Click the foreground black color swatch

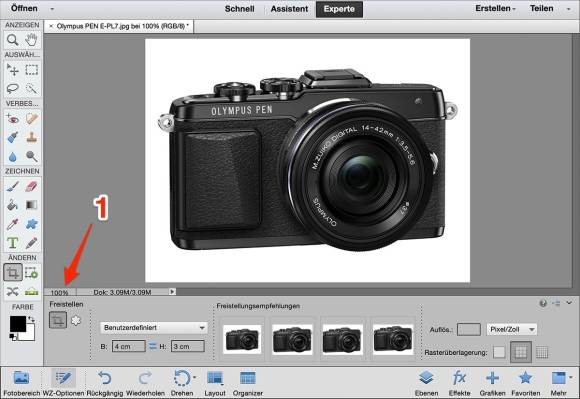click(x=17, y=324)
